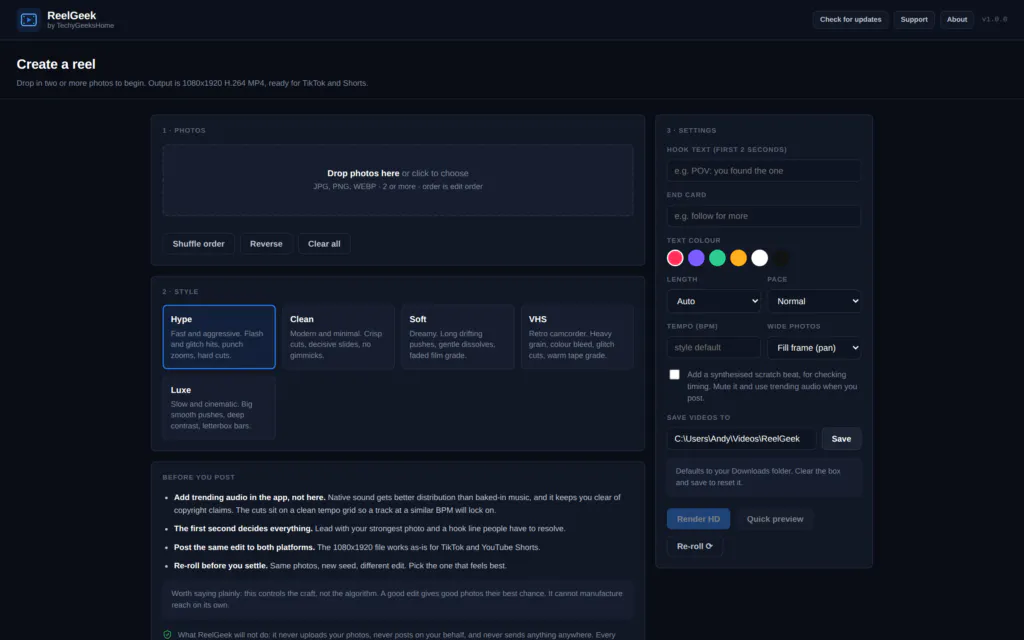Pick the VHS style card
Image resolution: width=1024 pixels, height=640 pixels.
coord(577,337)
